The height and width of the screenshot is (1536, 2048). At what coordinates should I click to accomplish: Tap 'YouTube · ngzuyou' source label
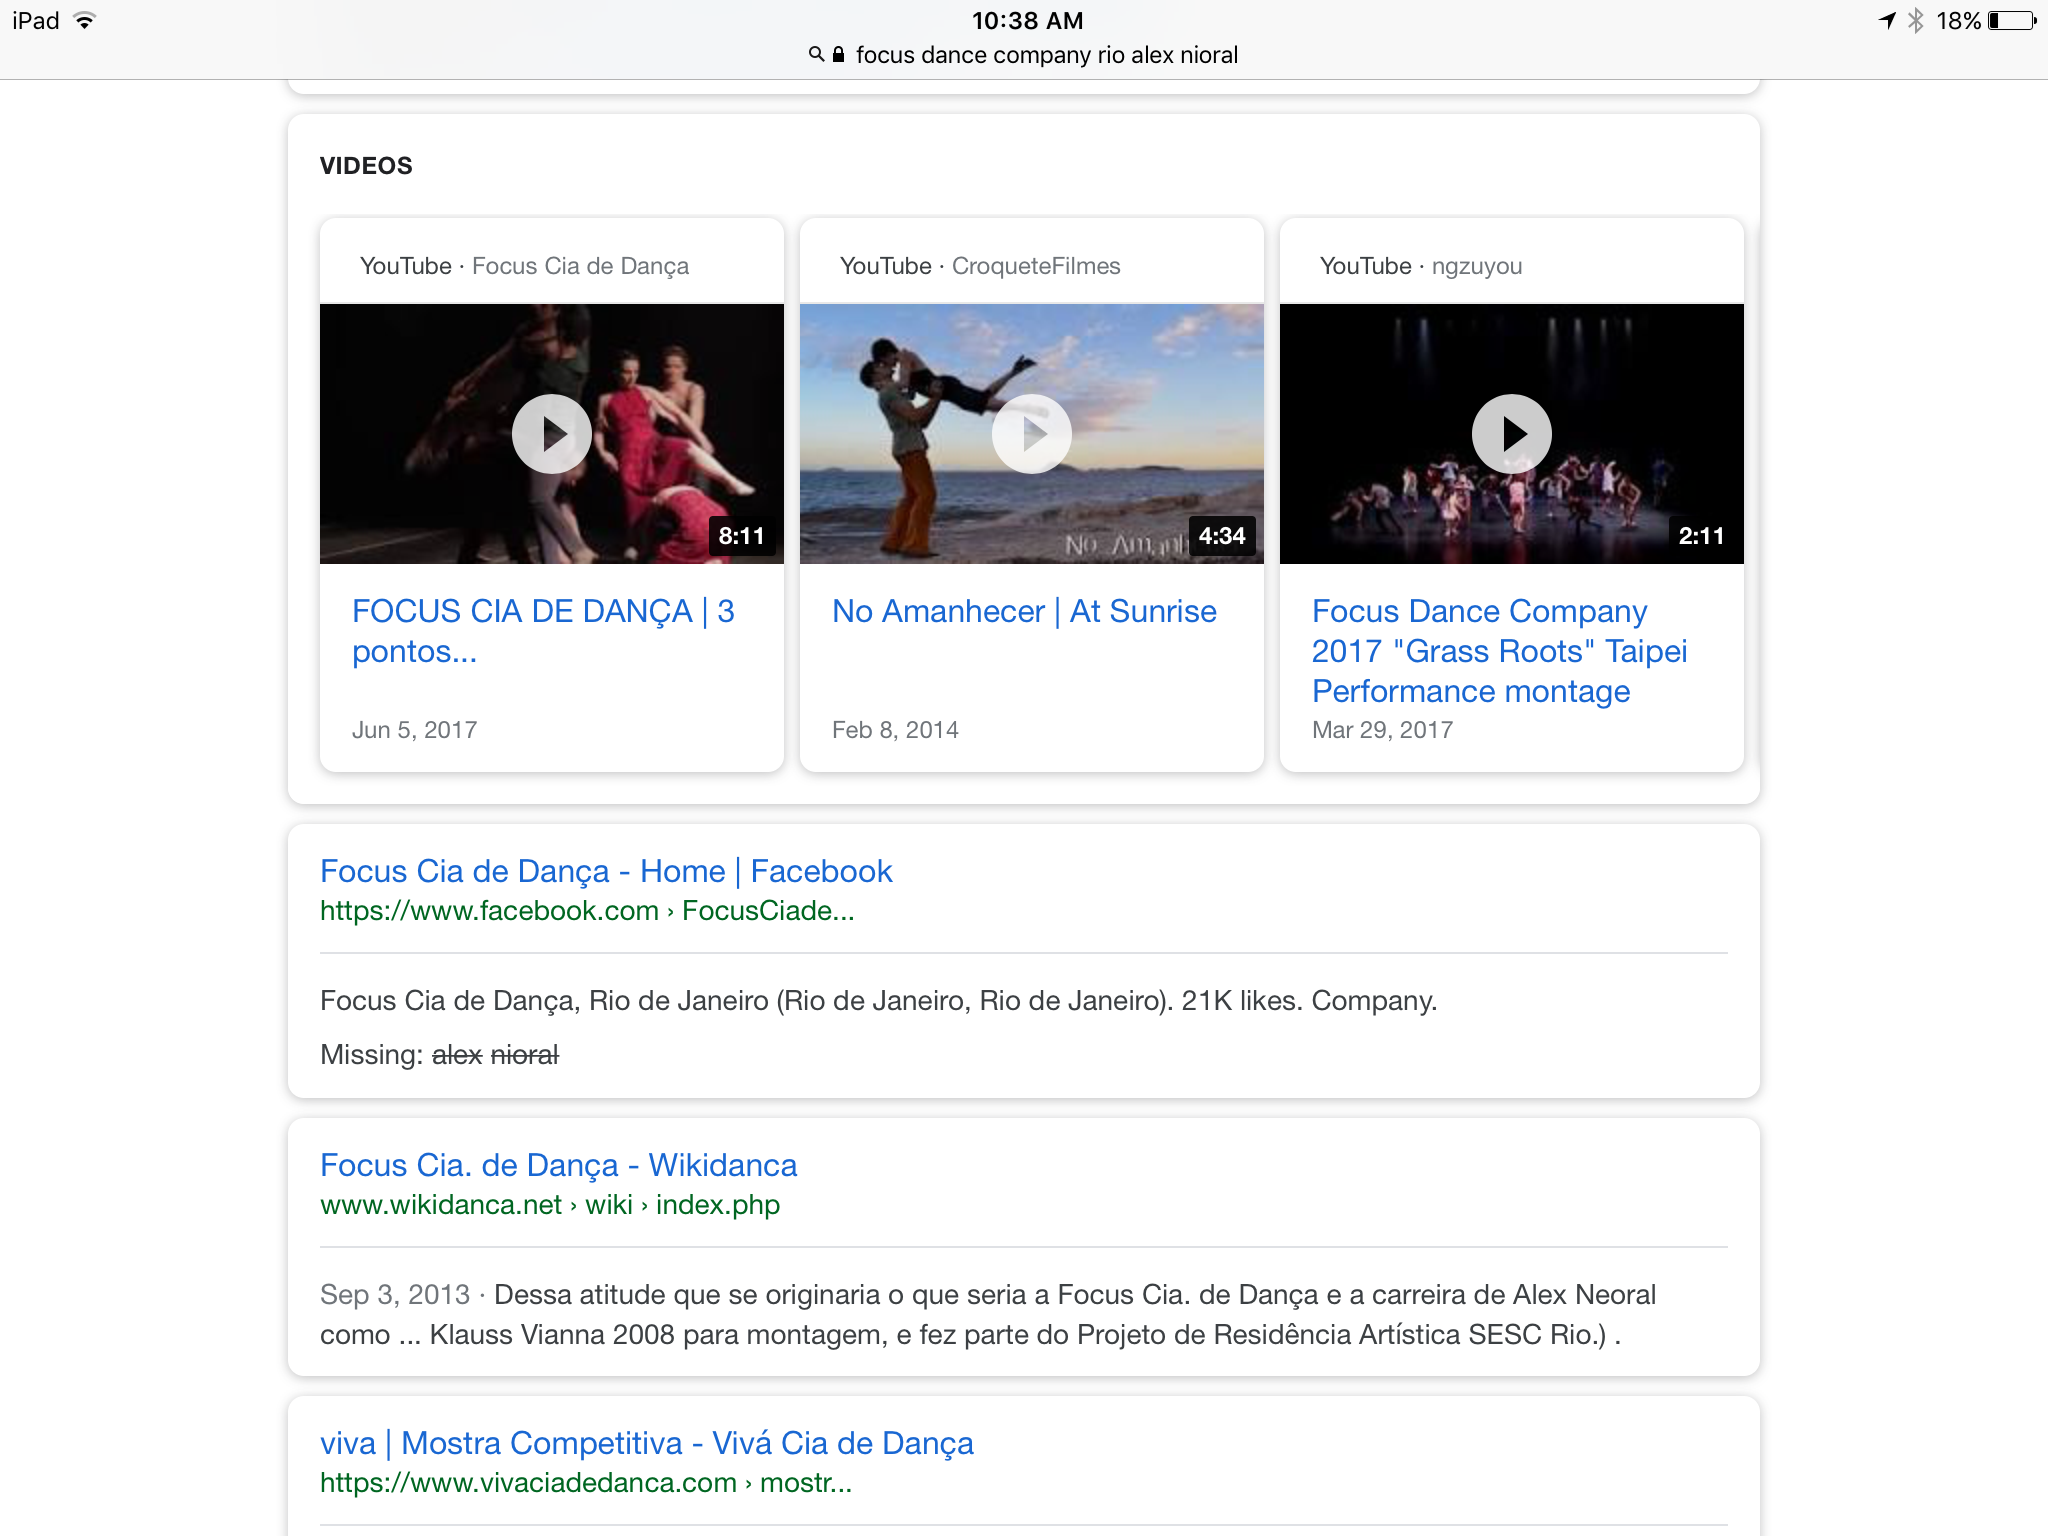[1421, 266]
